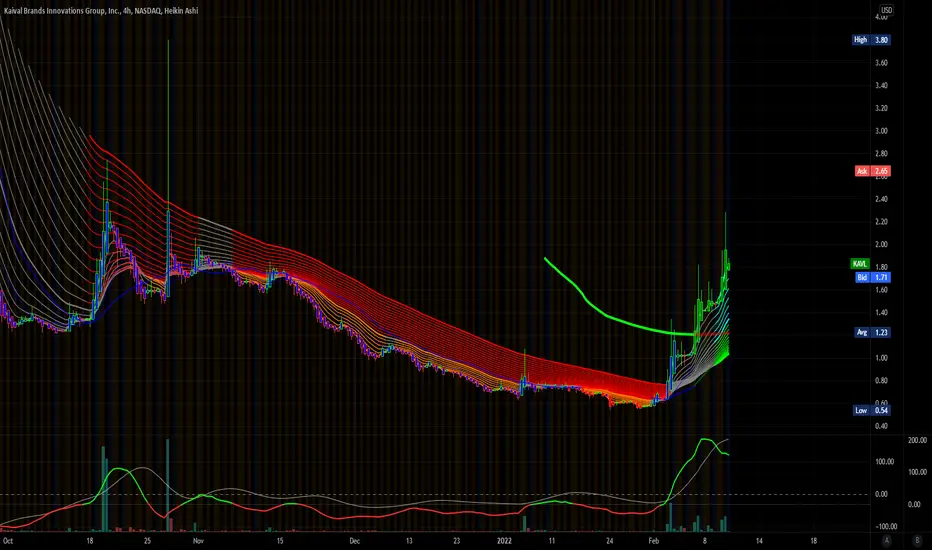The width and height of the screenshot is (932, 550).
Task: Select the Avg 1.23 price label
Action: coord(872,332)
